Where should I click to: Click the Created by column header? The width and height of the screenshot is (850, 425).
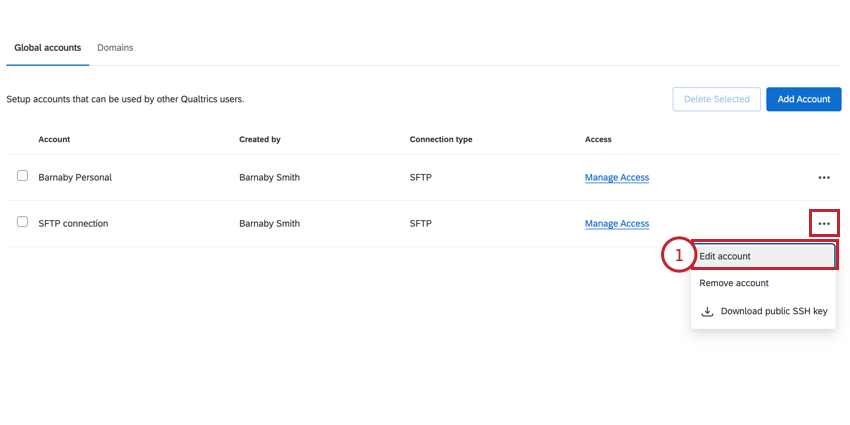pos(260,139)
